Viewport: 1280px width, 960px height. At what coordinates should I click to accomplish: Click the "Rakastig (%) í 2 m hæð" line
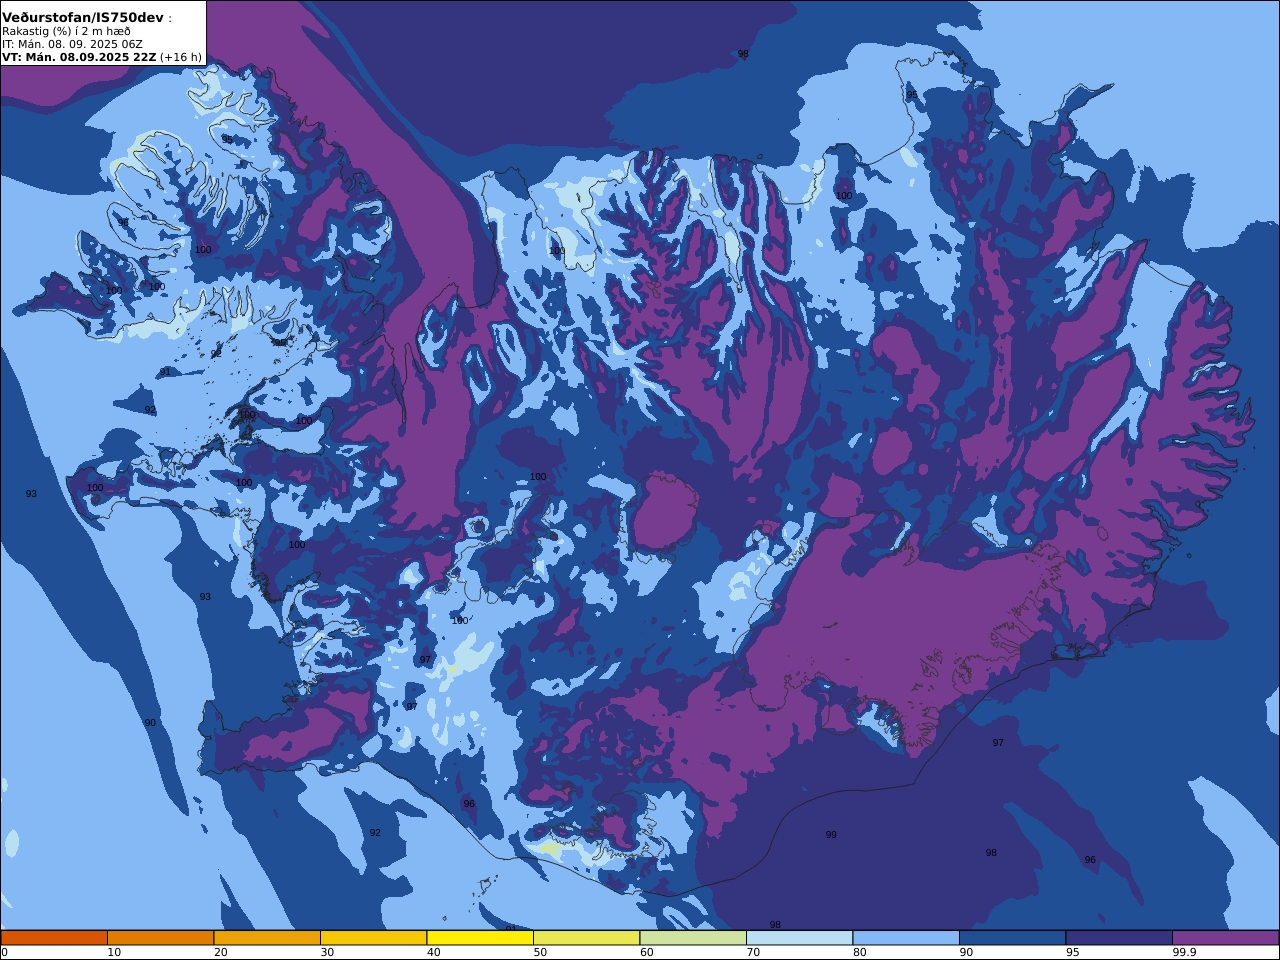coord(66,31)
